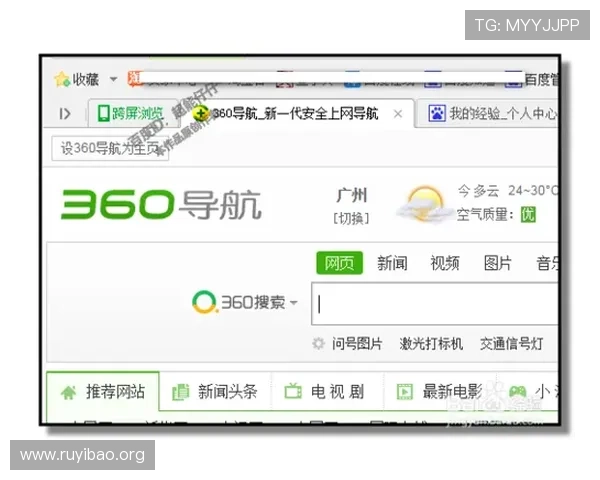Open 激光打标机 hot search link
Viewport: 600px width, 480px height.
pos(431,344)
